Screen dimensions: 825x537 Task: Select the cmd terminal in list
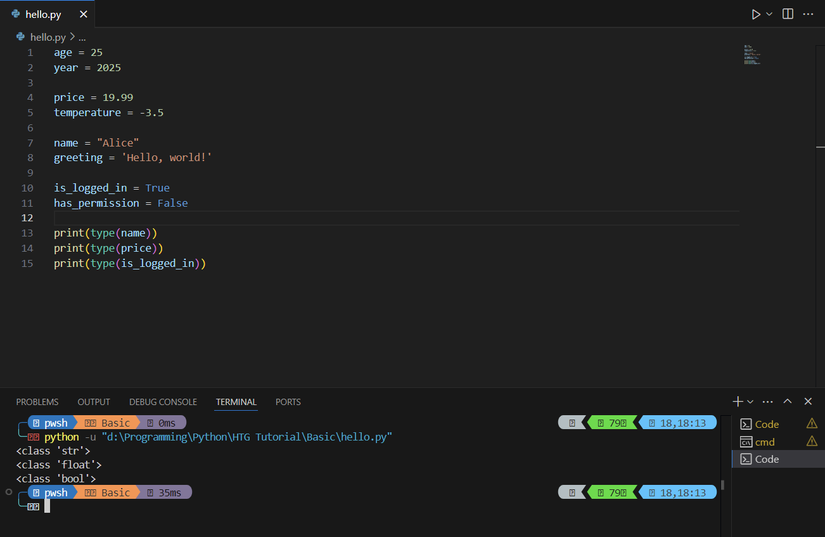764,441
